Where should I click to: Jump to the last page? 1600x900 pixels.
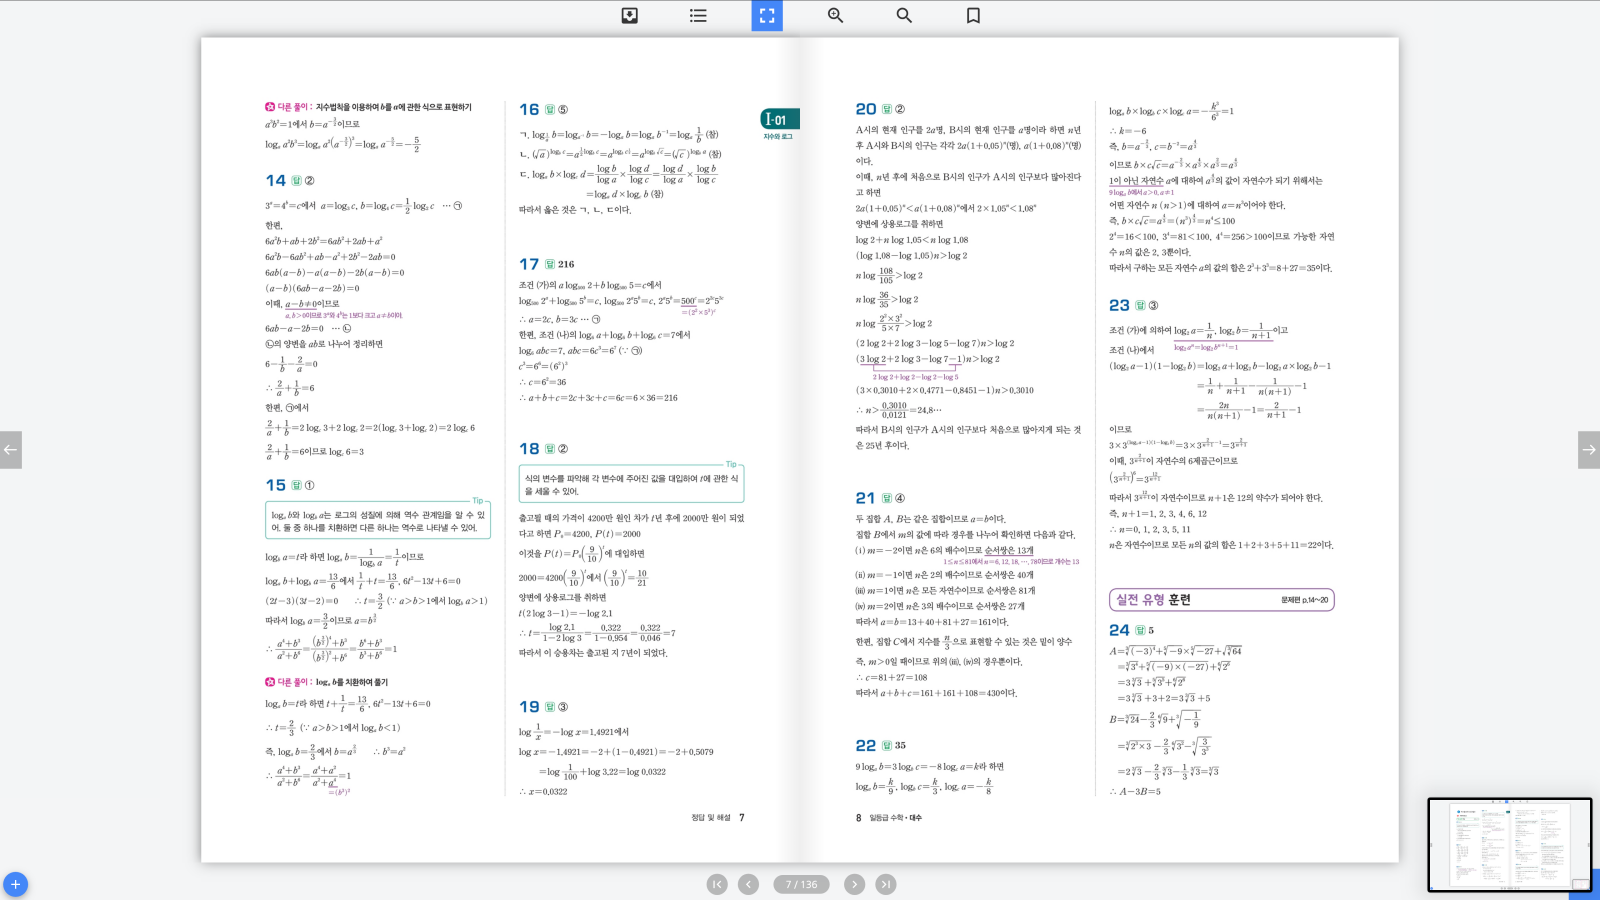(x=886, y=884)
